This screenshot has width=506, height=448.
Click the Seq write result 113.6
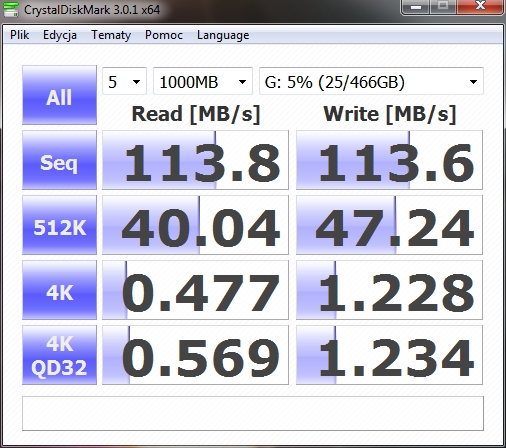pyautogui.click(x=389, y=160)
